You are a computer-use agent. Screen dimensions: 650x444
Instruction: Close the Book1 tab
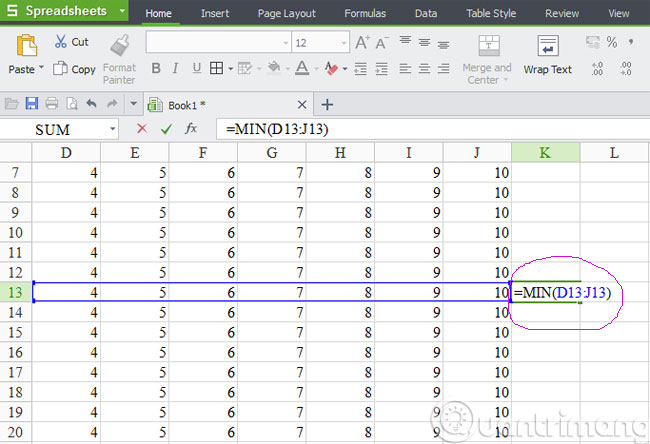302,105
